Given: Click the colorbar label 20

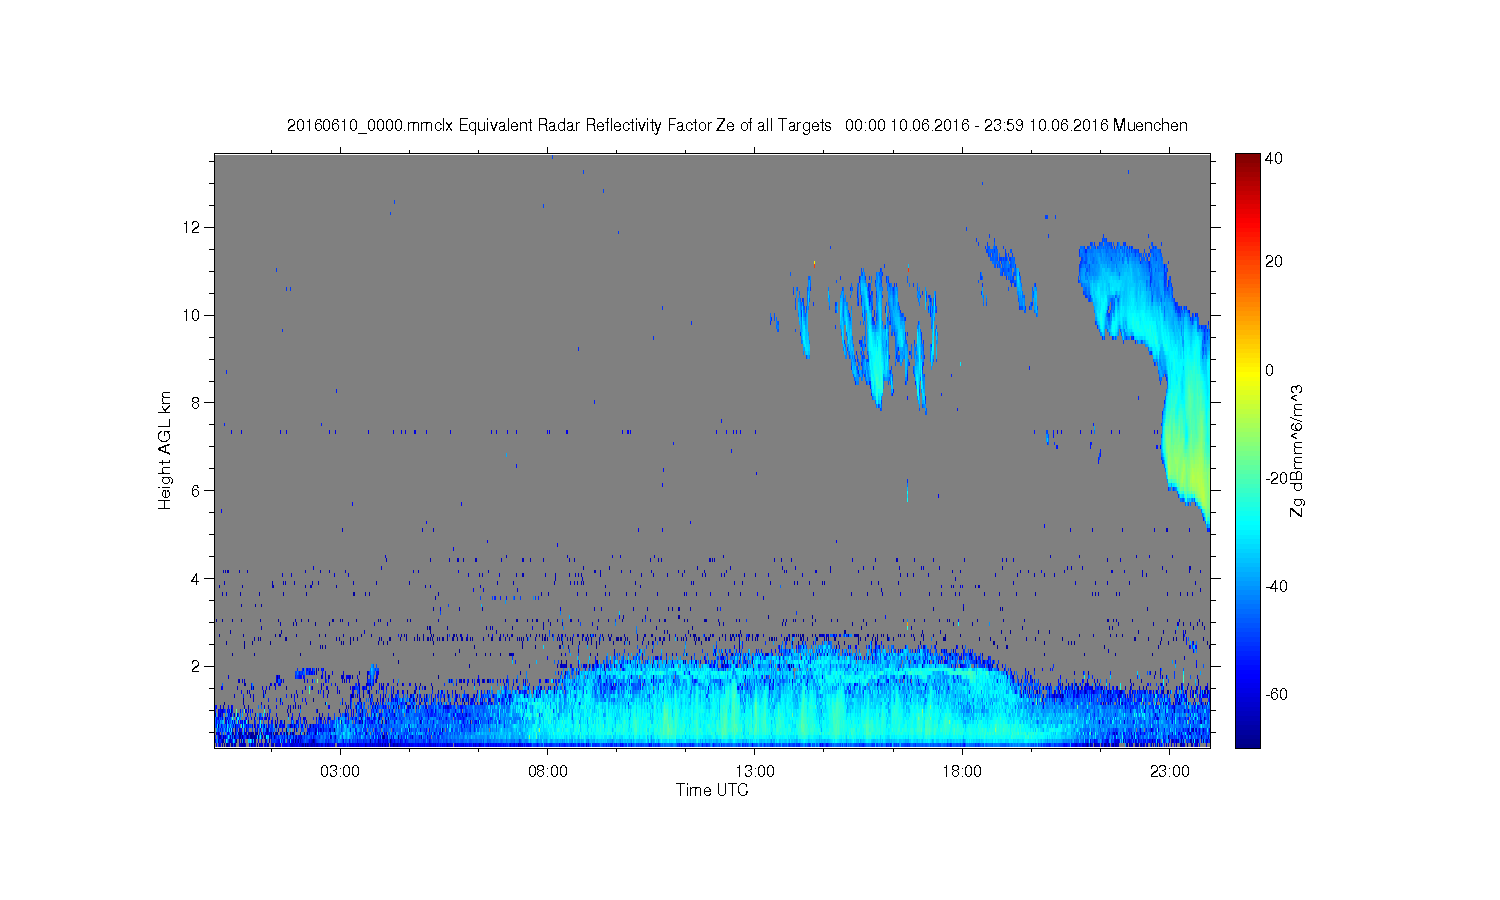Looking at the screenshot, I should [x=1274, y=261].
